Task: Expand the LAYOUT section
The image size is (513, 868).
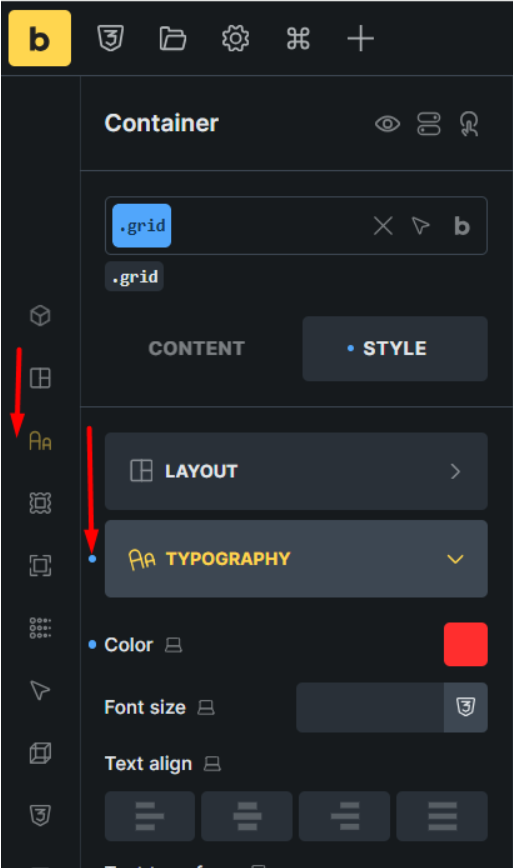Action: [296, 471]
